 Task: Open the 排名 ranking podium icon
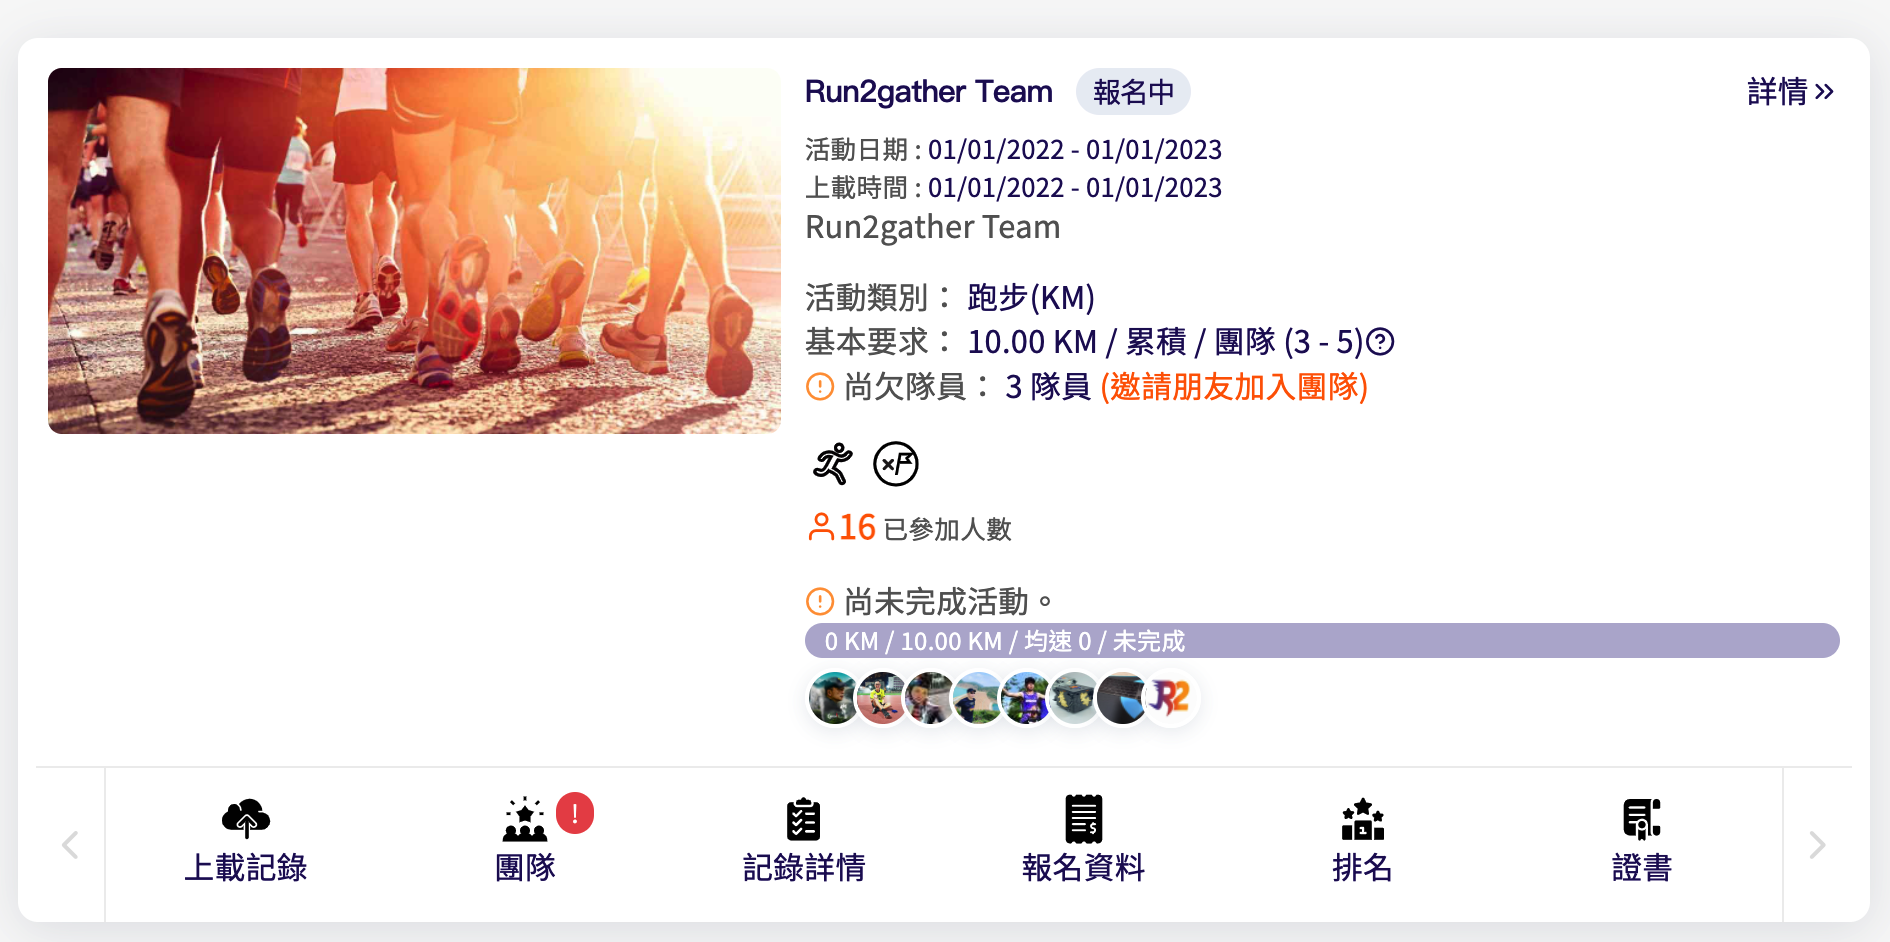(x=1362, y=819)
